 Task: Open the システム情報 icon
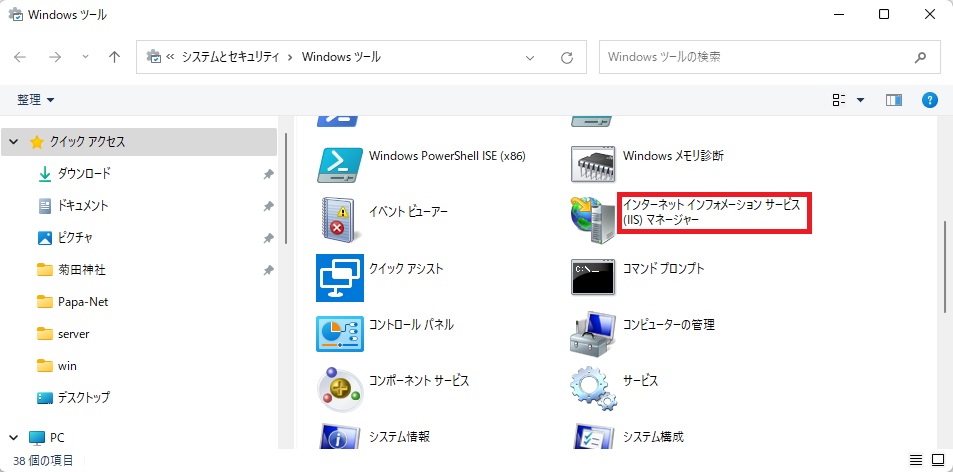pyautogui.click(x=340, y=436)
